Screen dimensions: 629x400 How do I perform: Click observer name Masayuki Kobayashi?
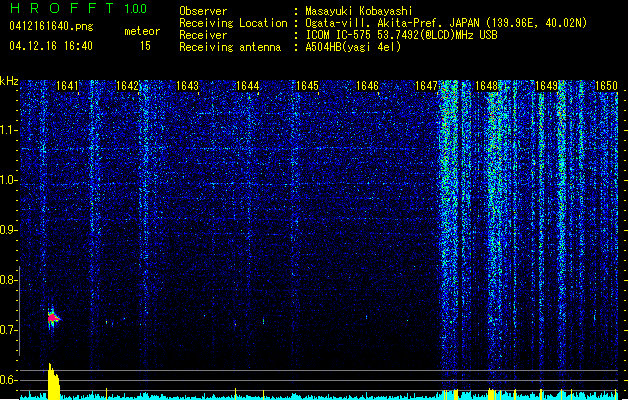359,11
